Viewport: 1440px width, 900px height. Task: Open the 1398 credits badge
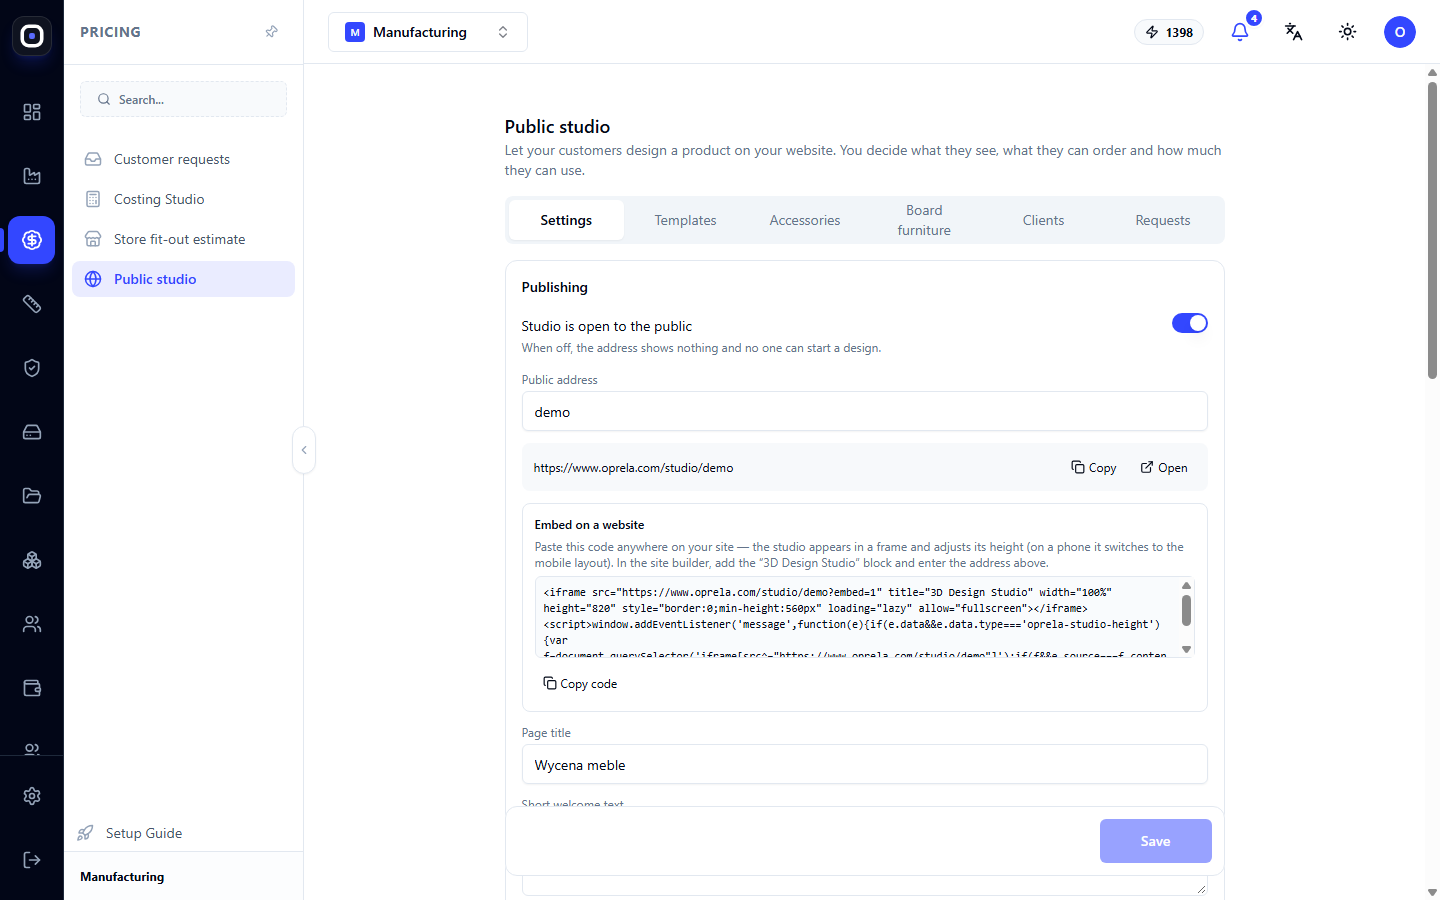(x=1169, y=32)
